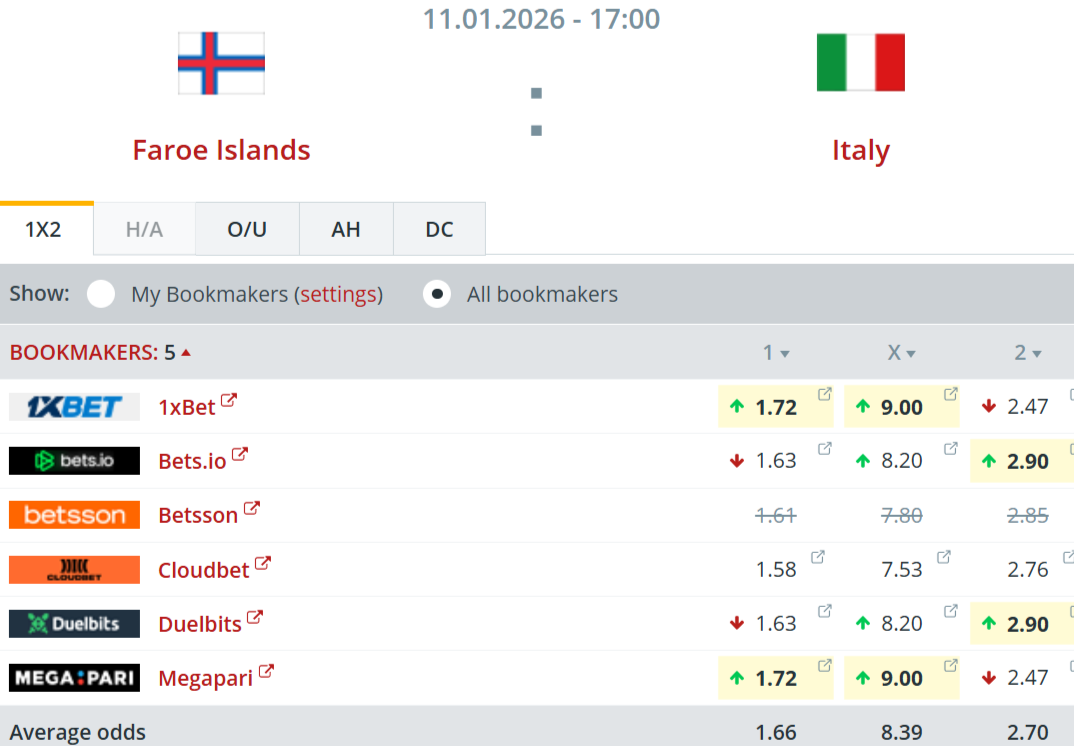The image size is (1074, 746).
Task: Click the Cloudbet bookmaker logo
Action: coord(74,569)
